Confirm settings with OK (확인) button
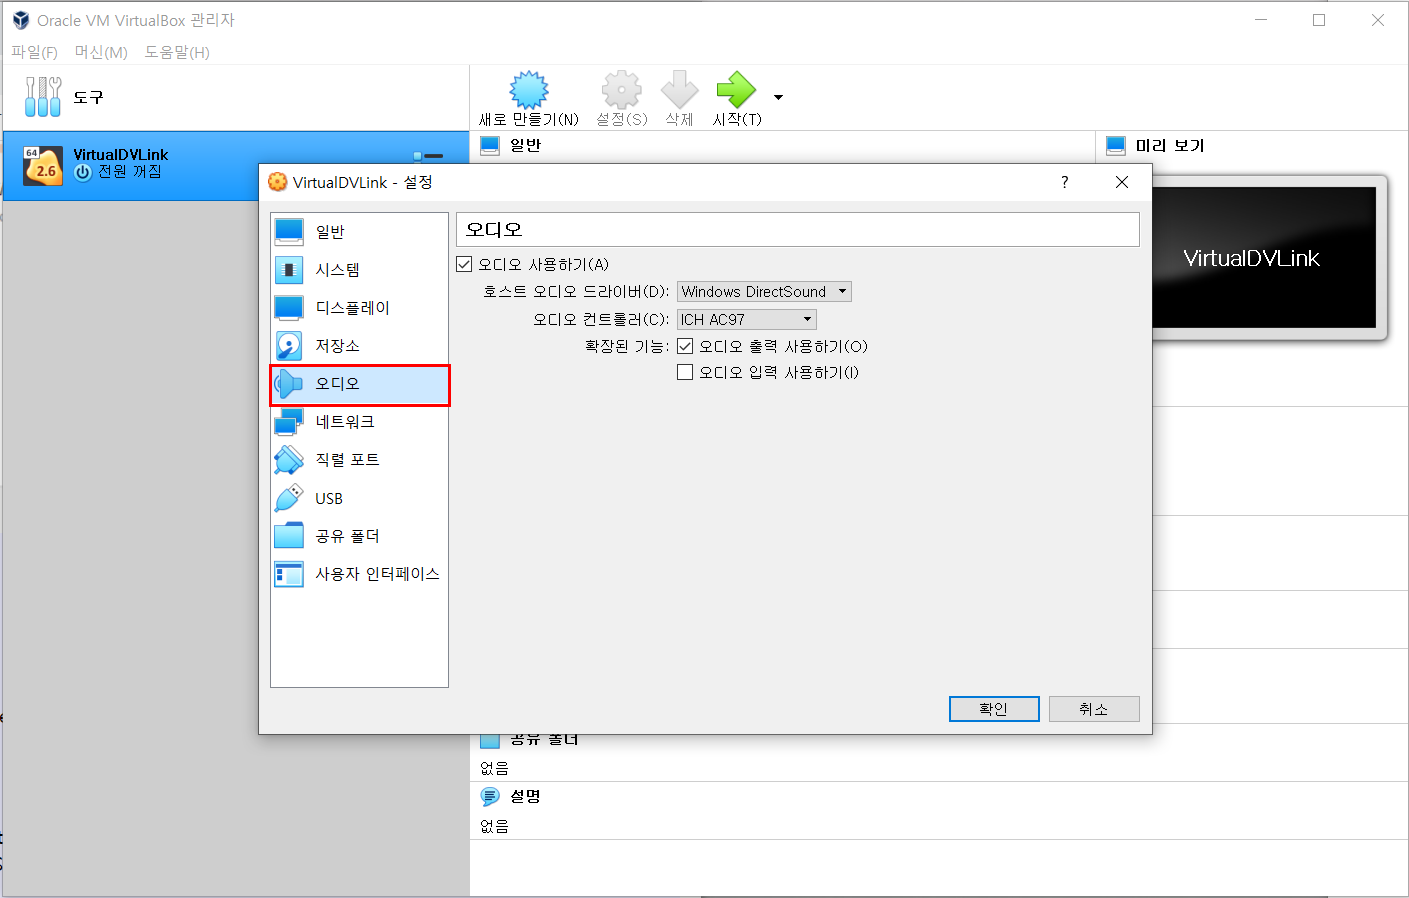 coord(994,709)
